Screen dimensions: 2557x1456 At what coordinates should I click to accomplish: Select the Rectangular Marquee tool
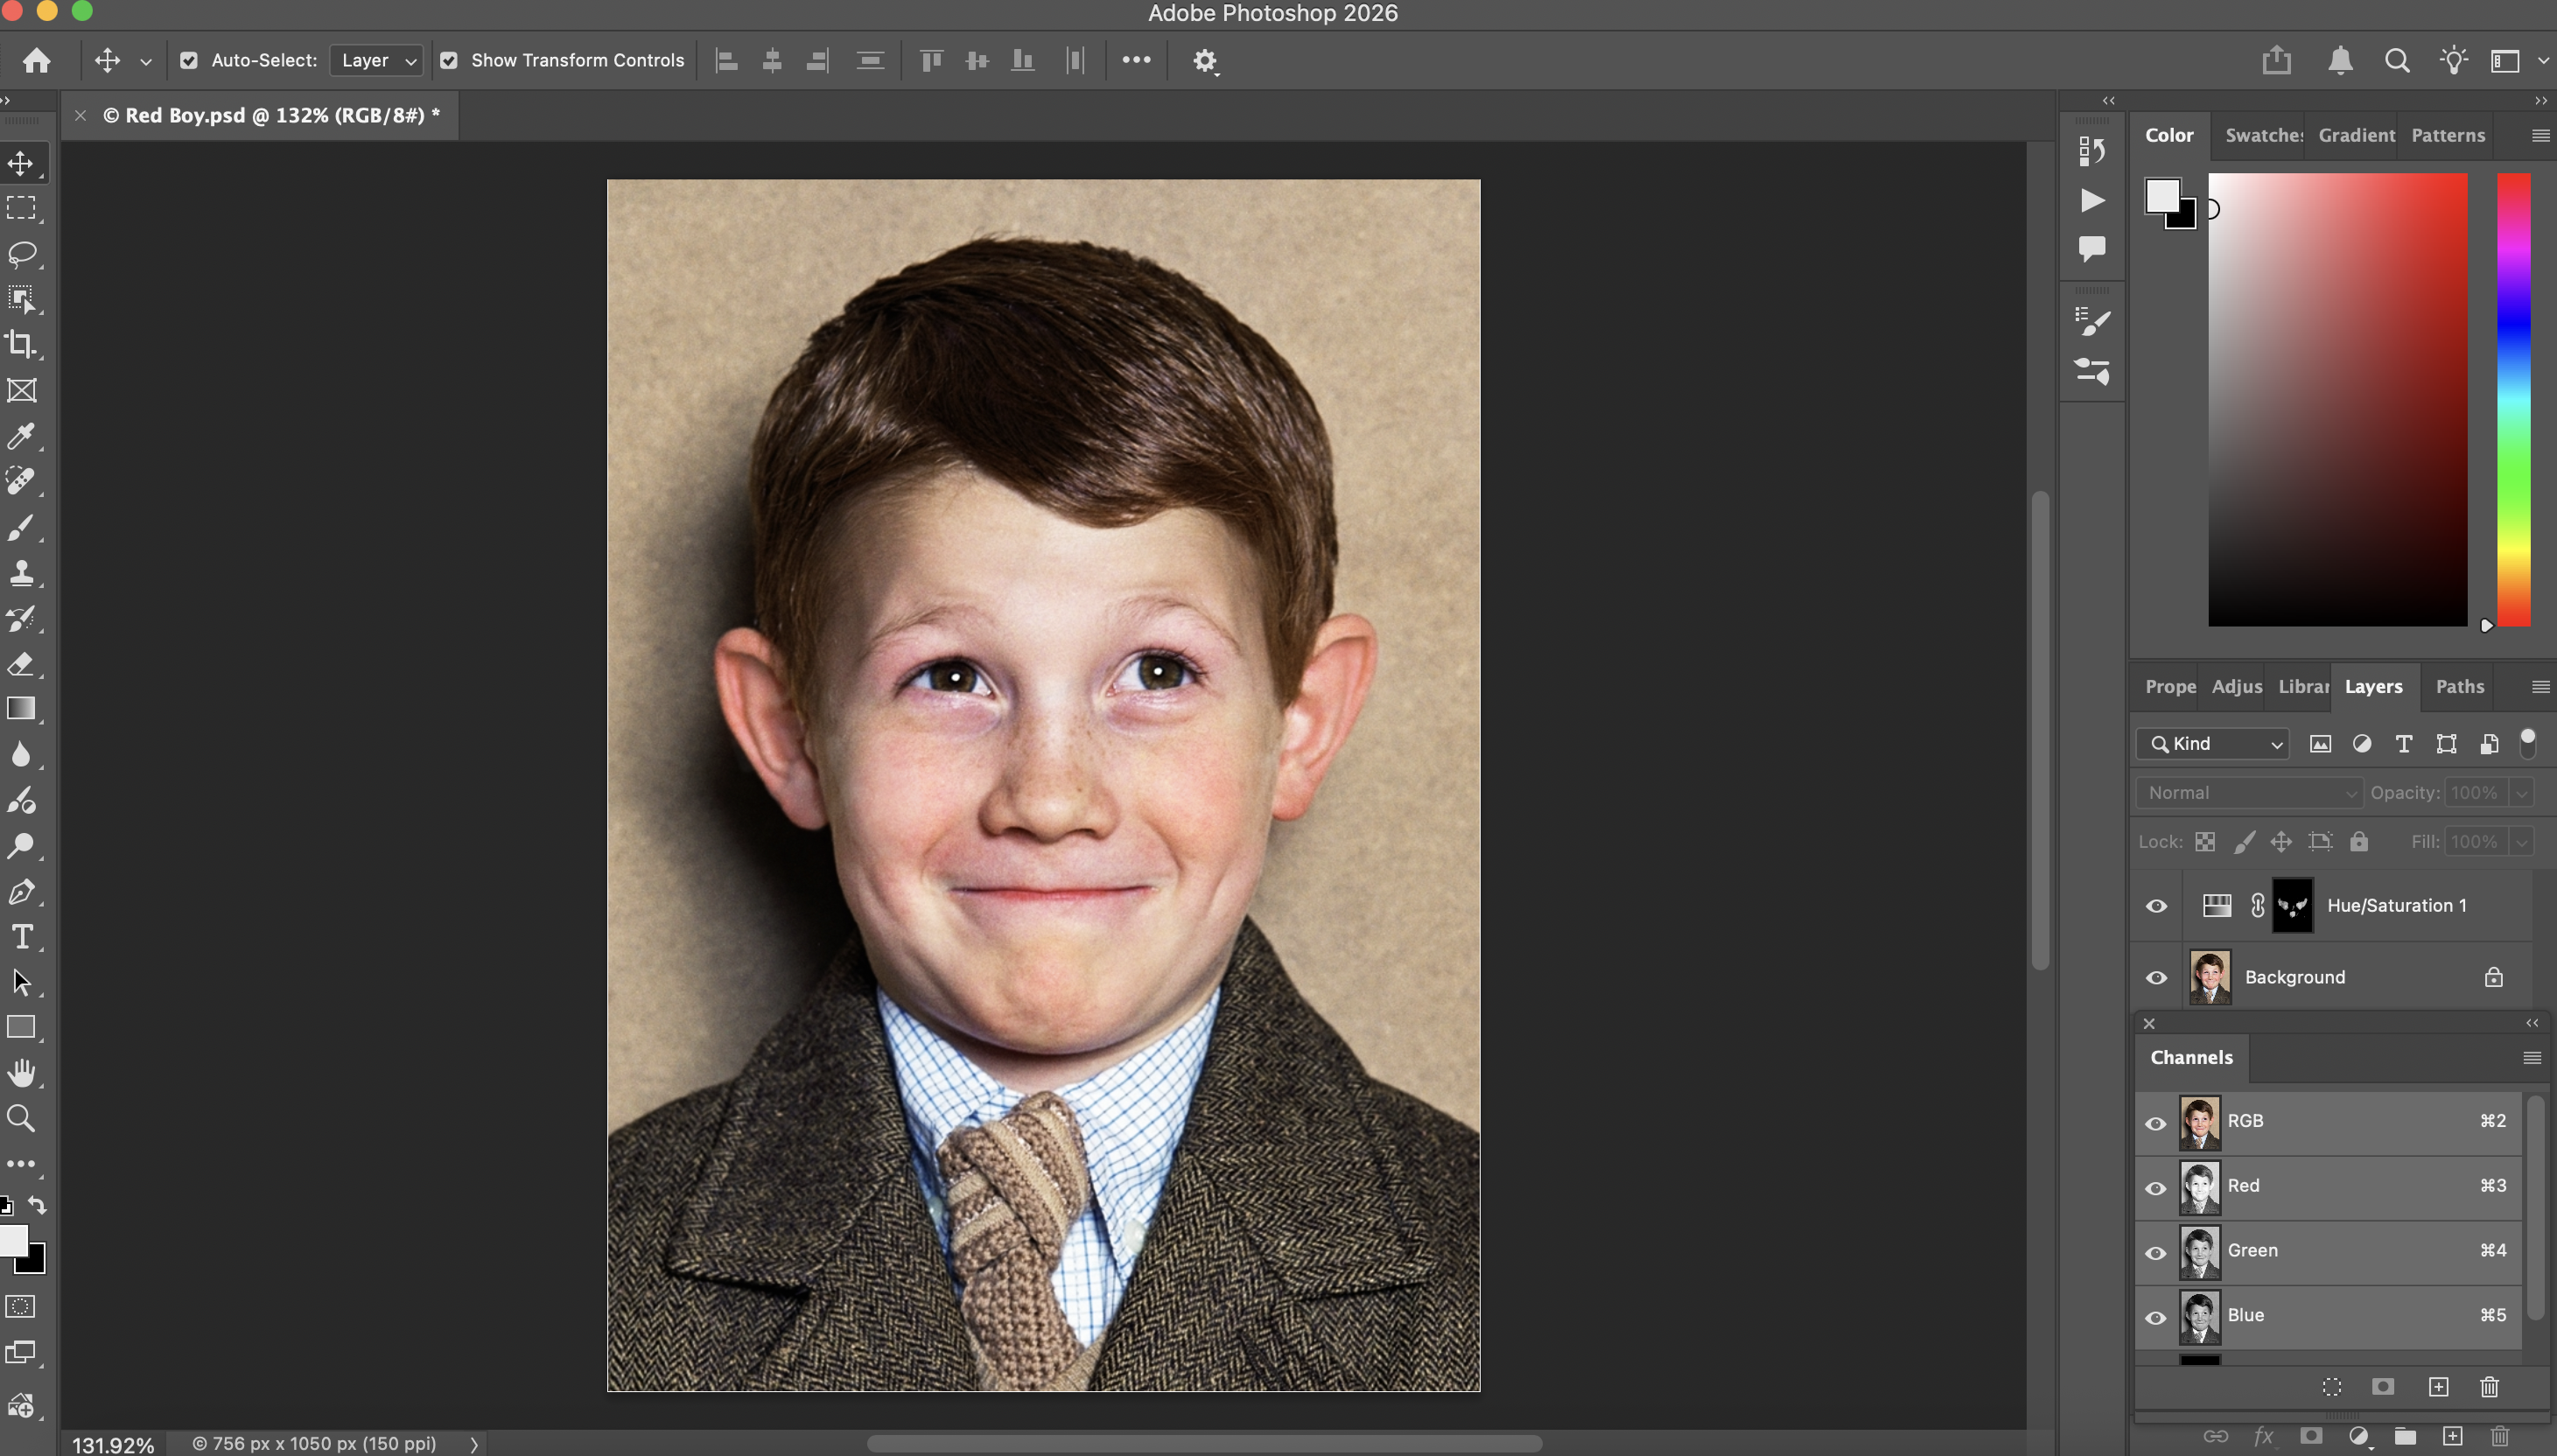[22, 208]
